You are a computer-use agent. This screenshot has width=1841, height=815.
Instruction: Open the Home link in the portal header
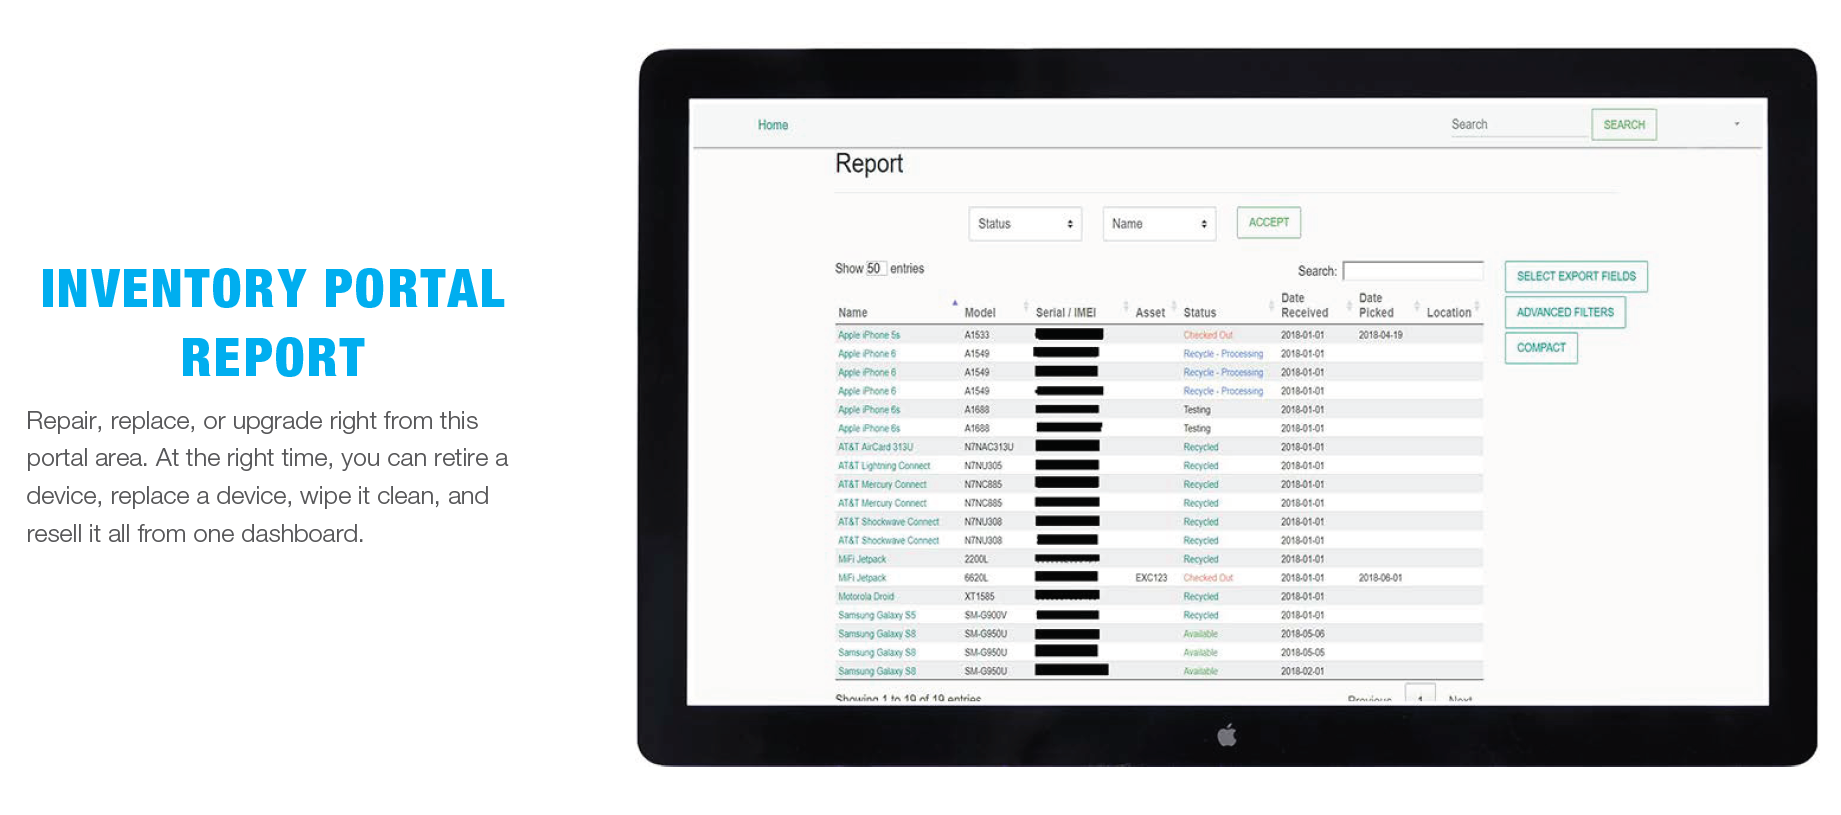(x=772, y=125)
